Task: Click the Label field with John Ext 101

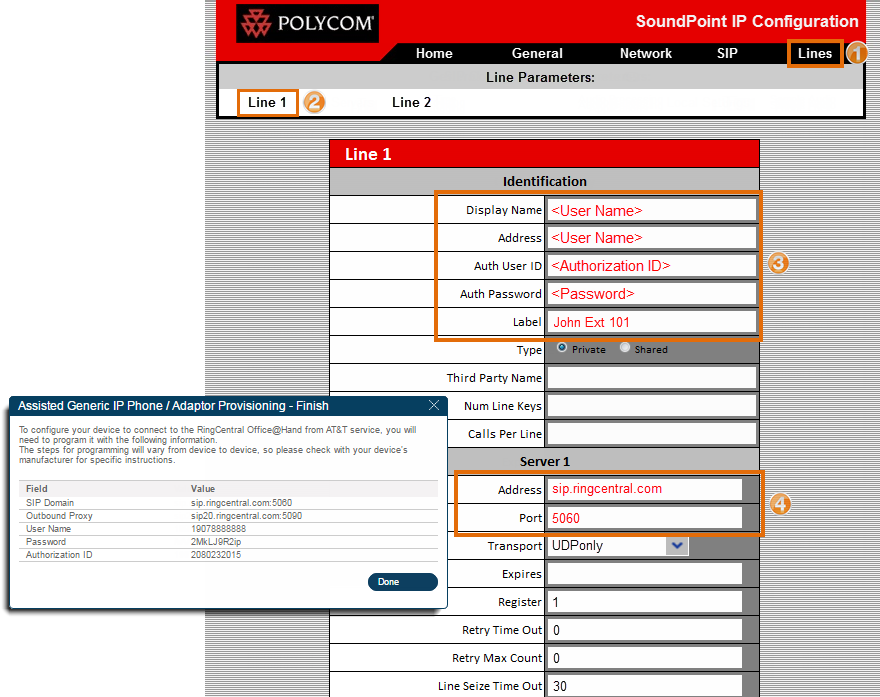Action: point(652,322)
